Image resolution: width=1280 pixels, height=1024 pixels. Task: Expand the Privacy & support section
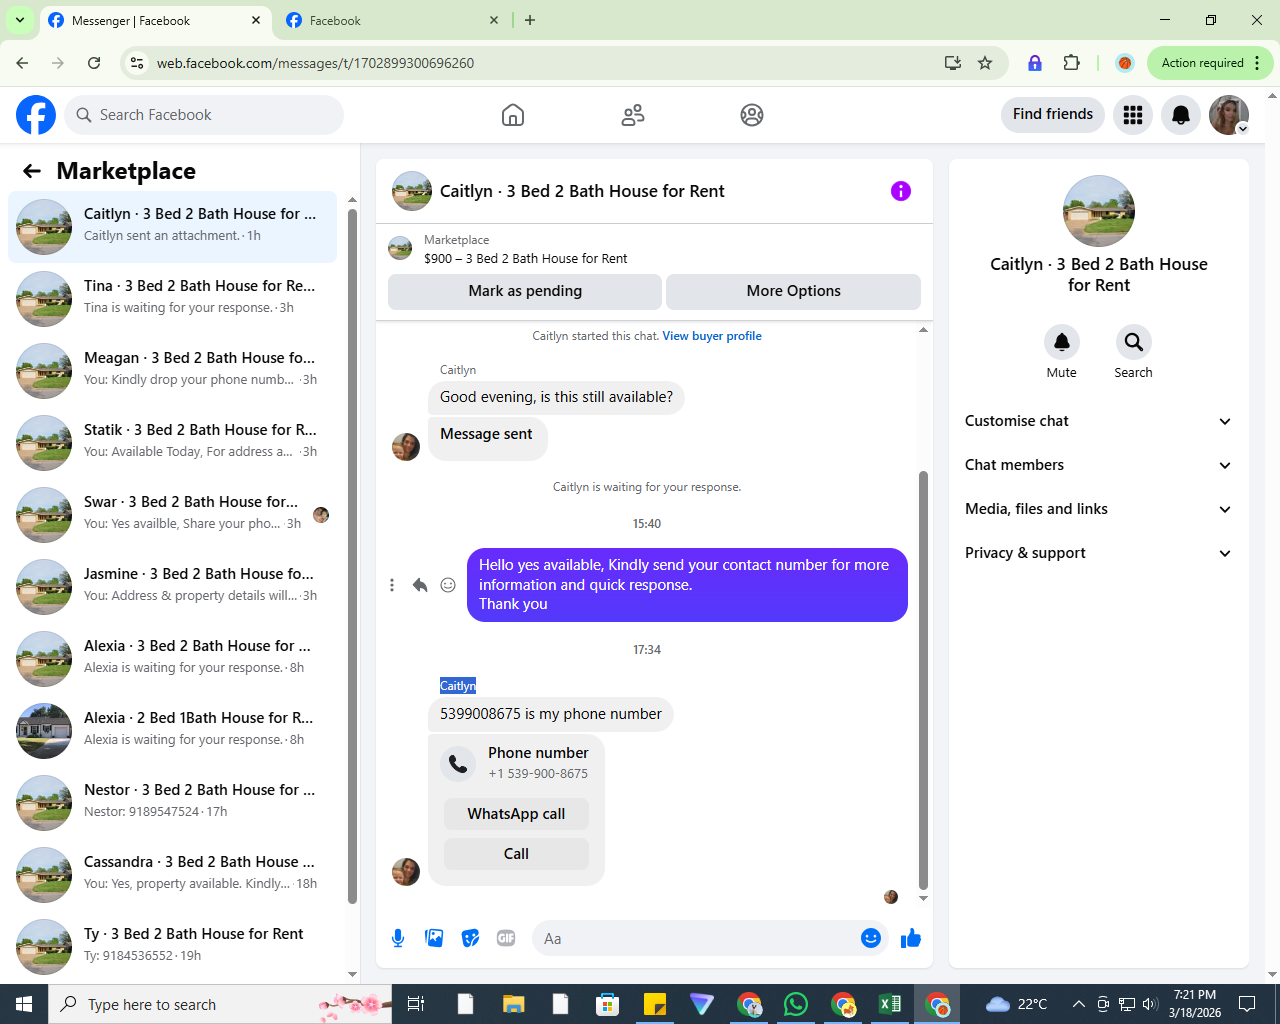[x=1099, y=553]
